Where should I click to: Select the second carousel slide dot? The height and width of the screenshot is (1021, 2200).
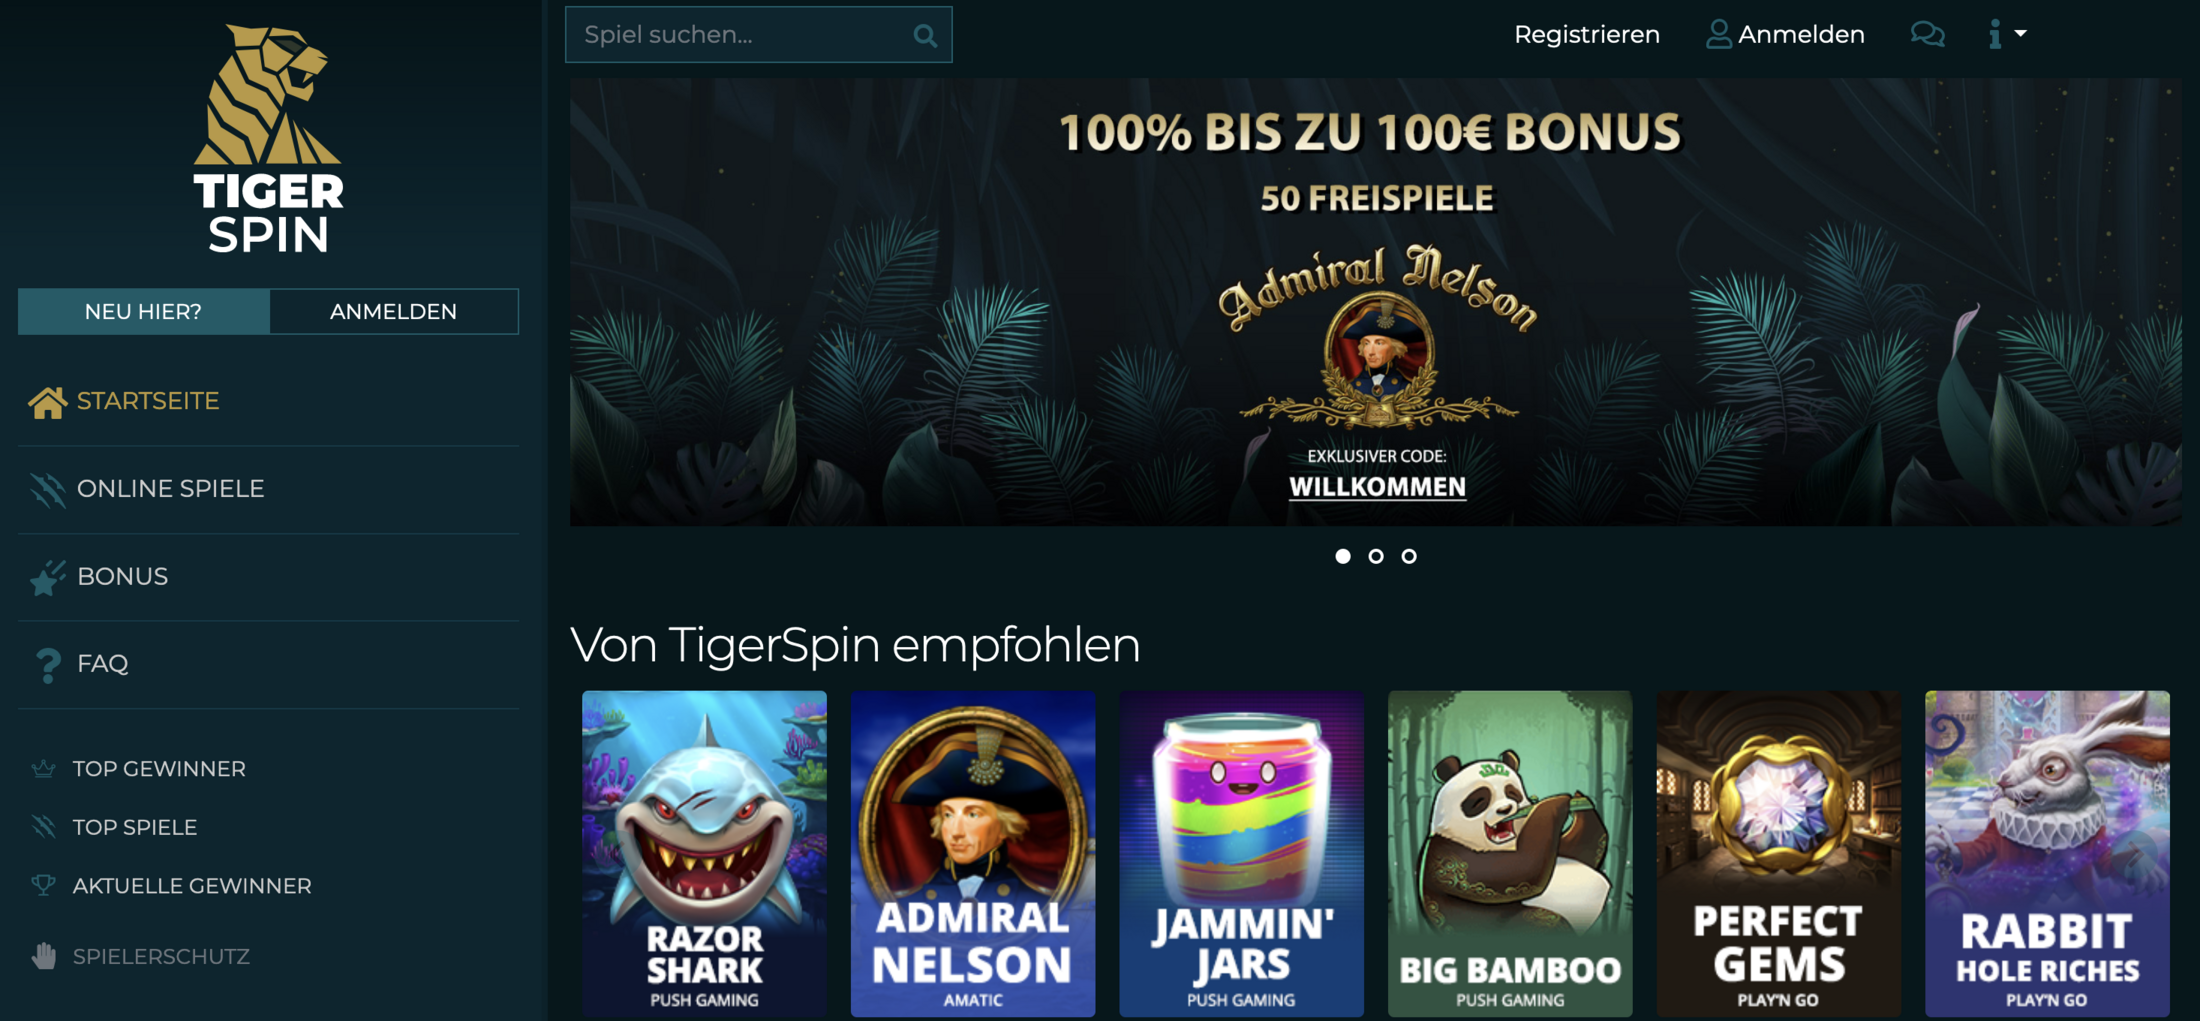pos(1376,556)
